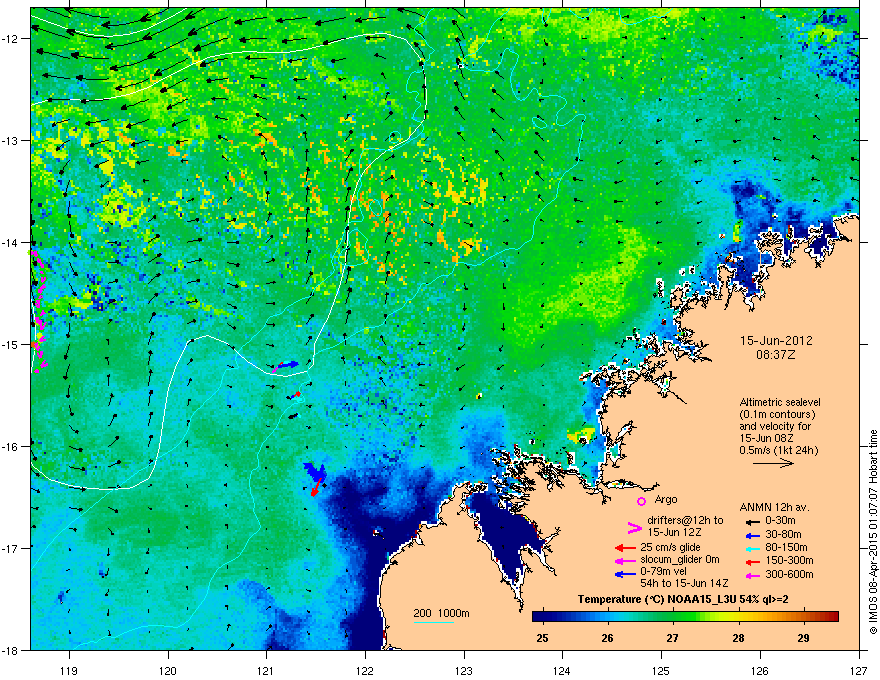Click the latitude label -18
Image resolution: width=880 pixels, height=680 pixels.
(12, 650)
